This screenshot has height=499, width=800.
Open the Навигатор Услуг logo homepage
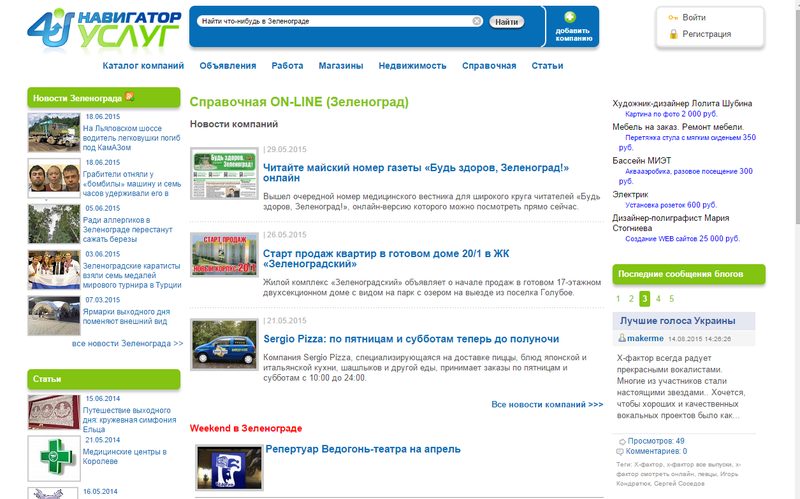tap(104, 28)
